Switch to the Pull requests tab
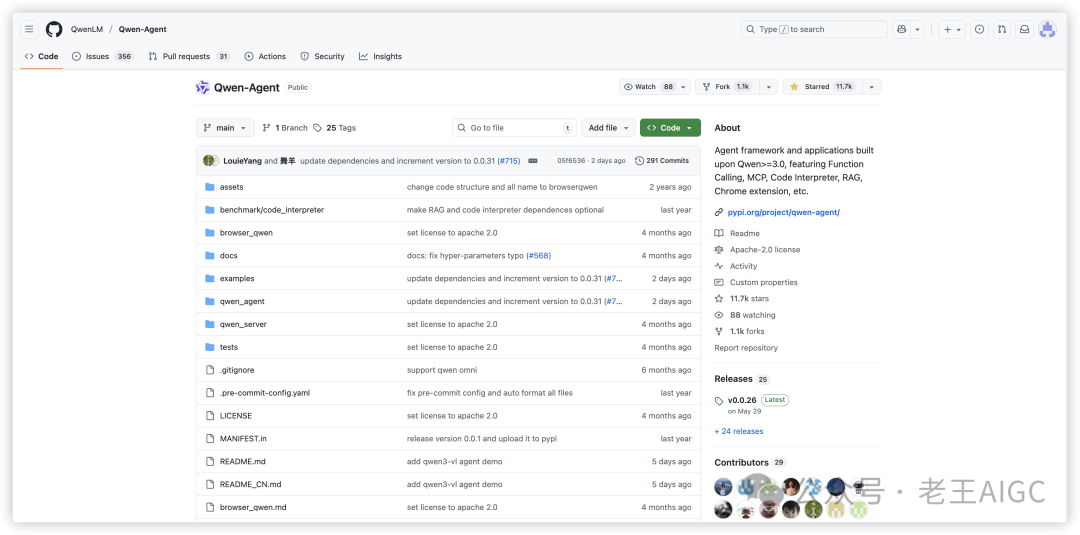 pyautogui.click(x=189, y=56)
